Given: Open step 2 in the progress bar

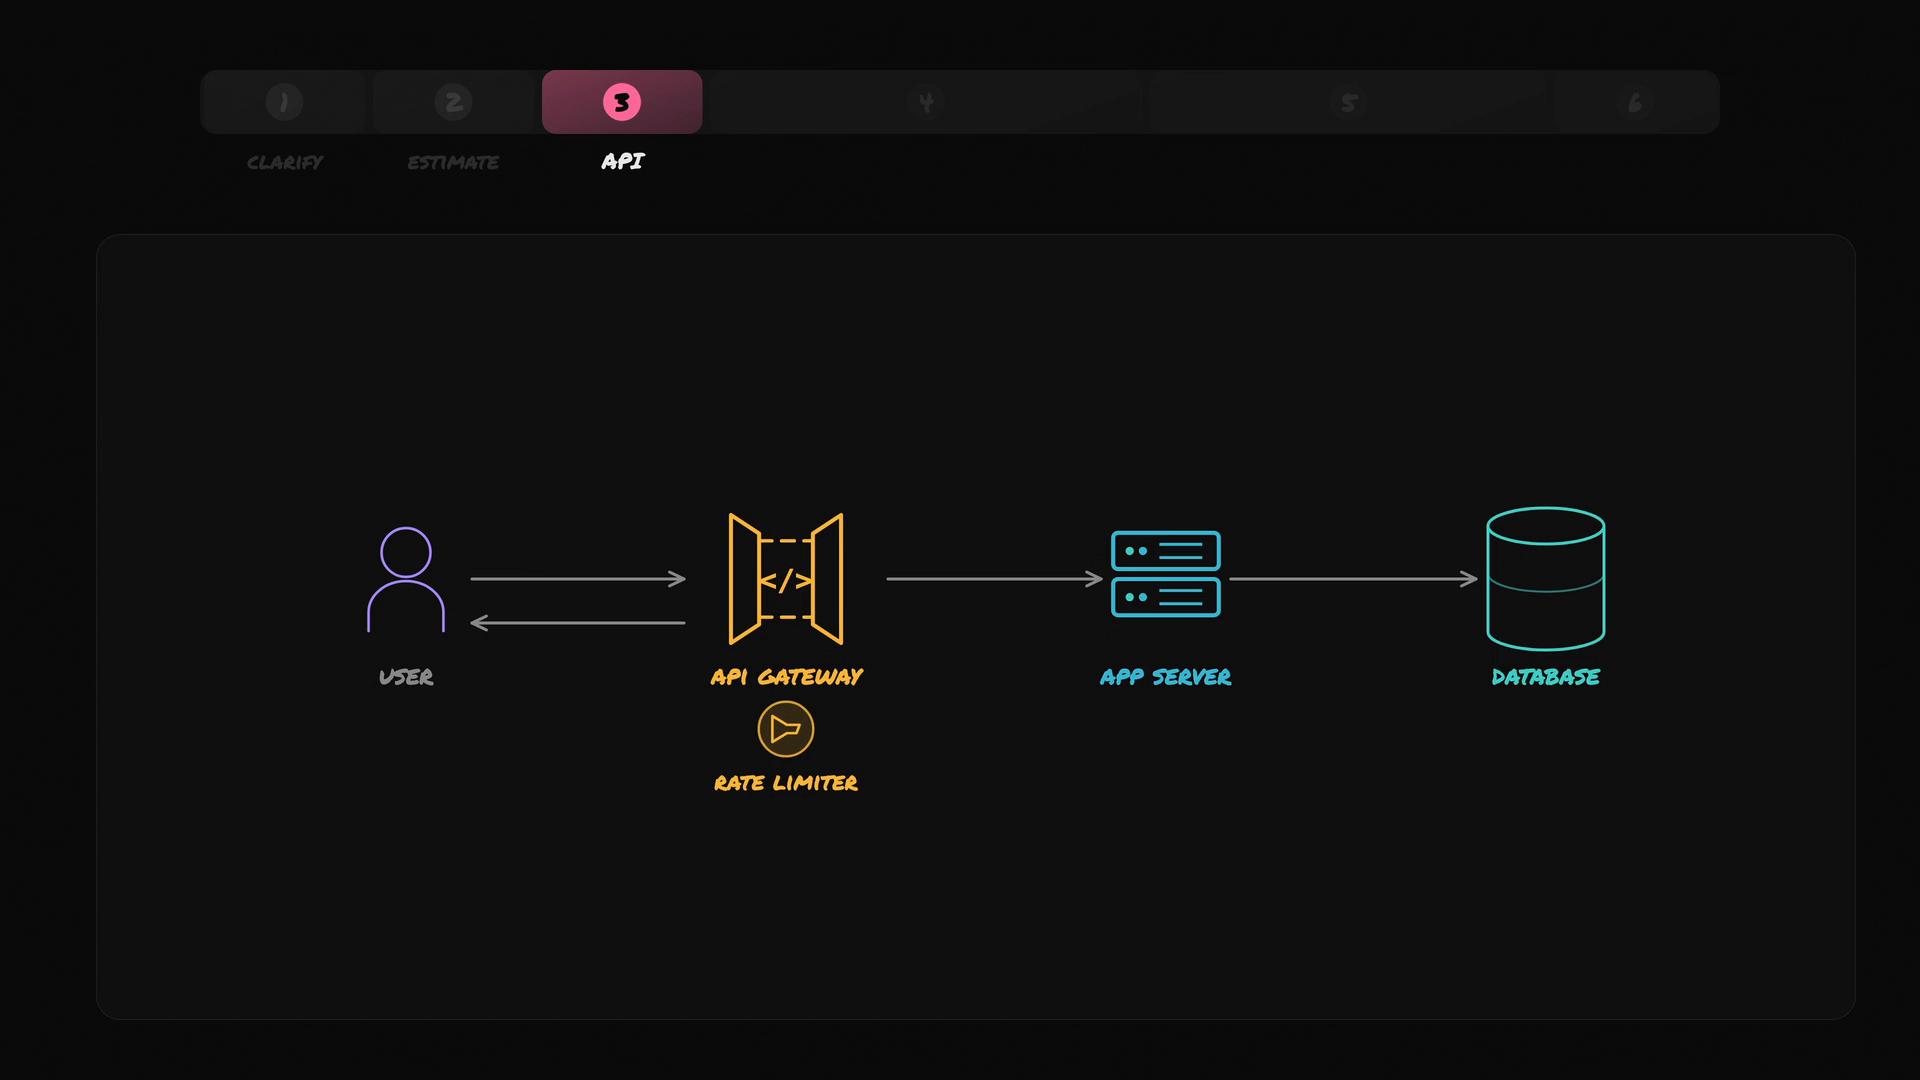Looking at the screenshot, I should (x=454, y=102).
